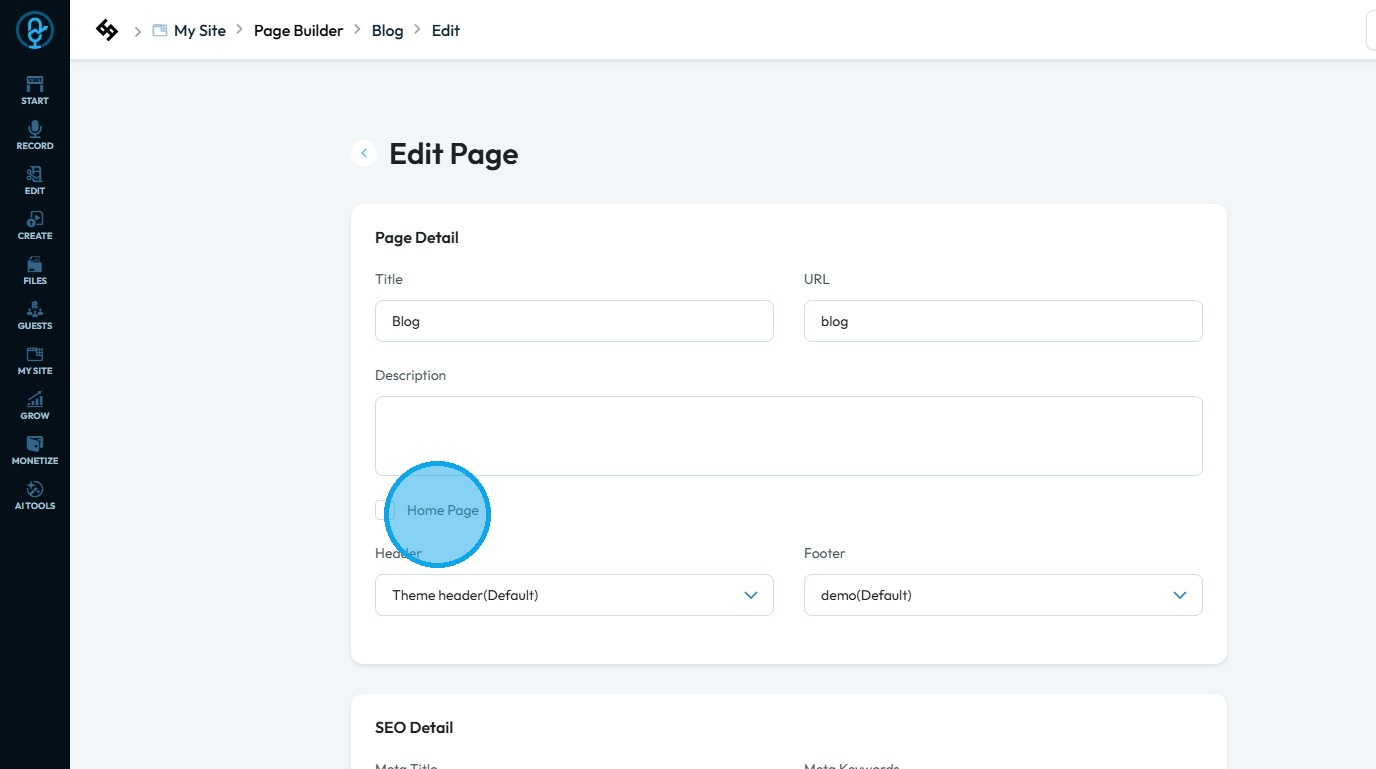Expand the Header theme dropdown
The image size is (1376, 769).
574,595
